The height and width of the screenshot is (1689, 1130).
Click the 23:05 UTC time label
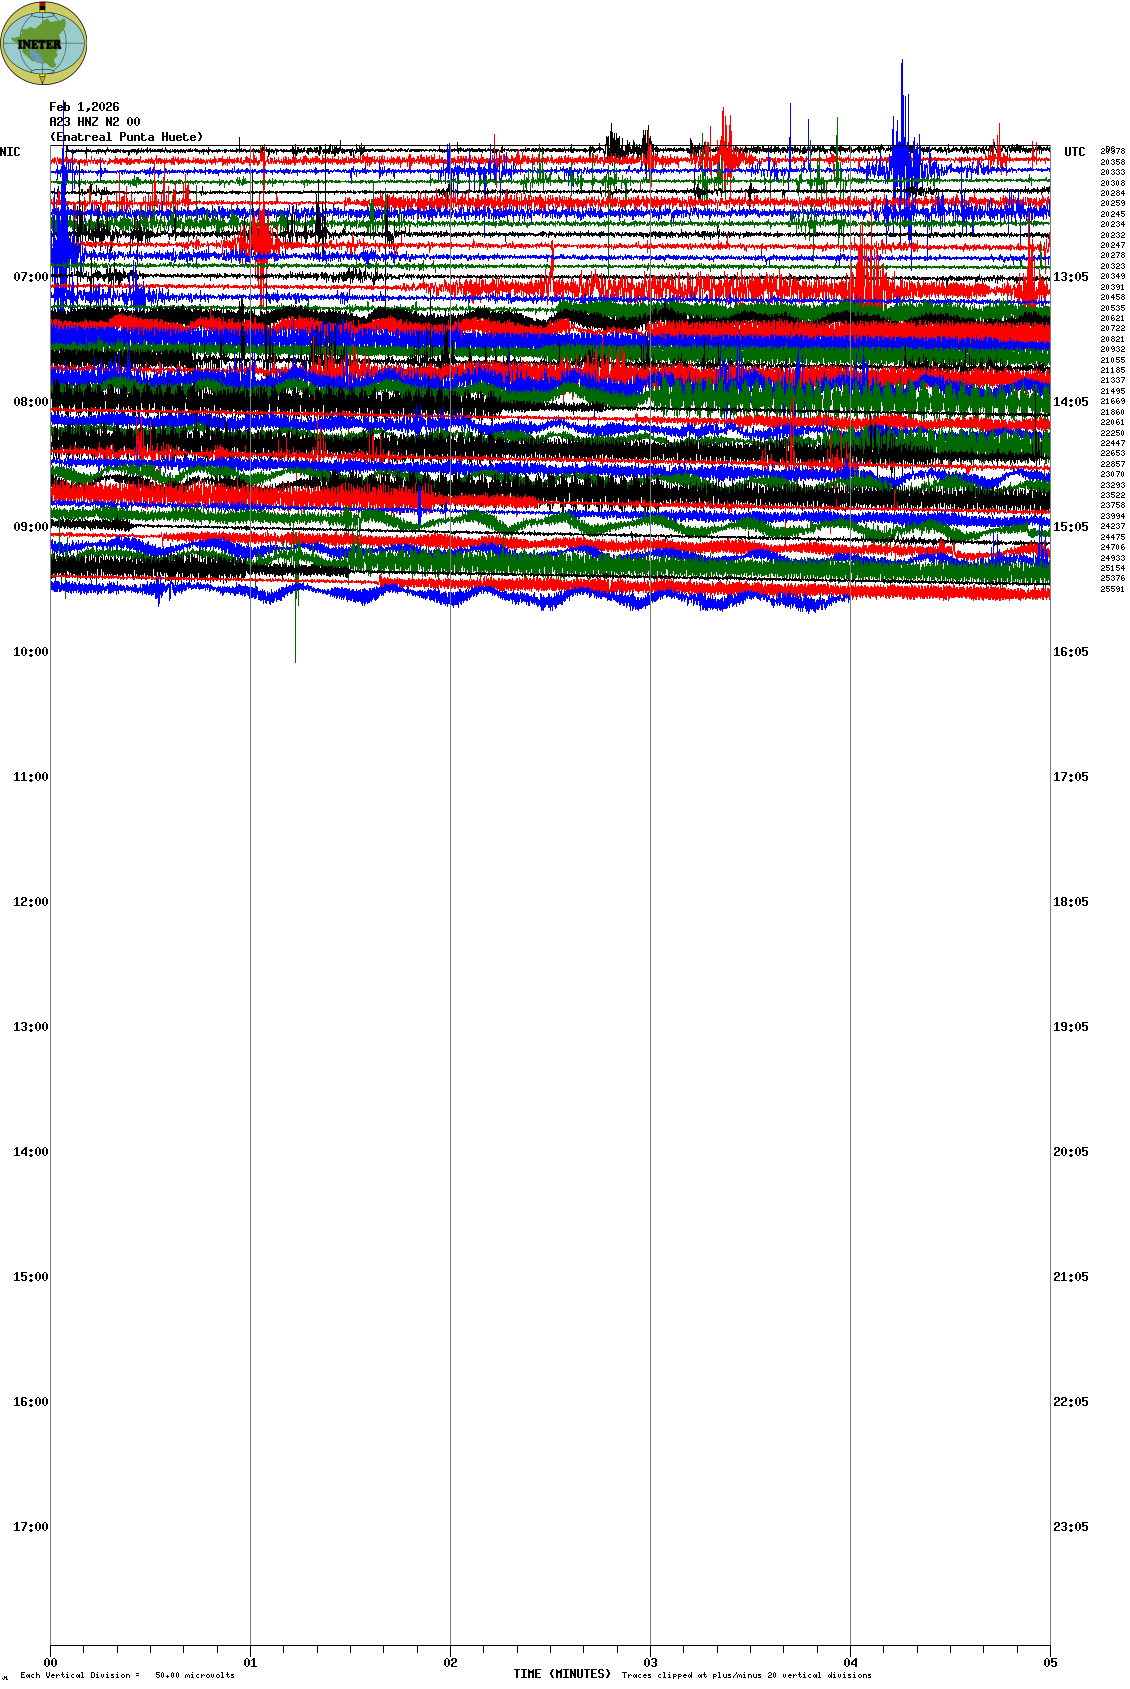click(x=1070, y=1527)
